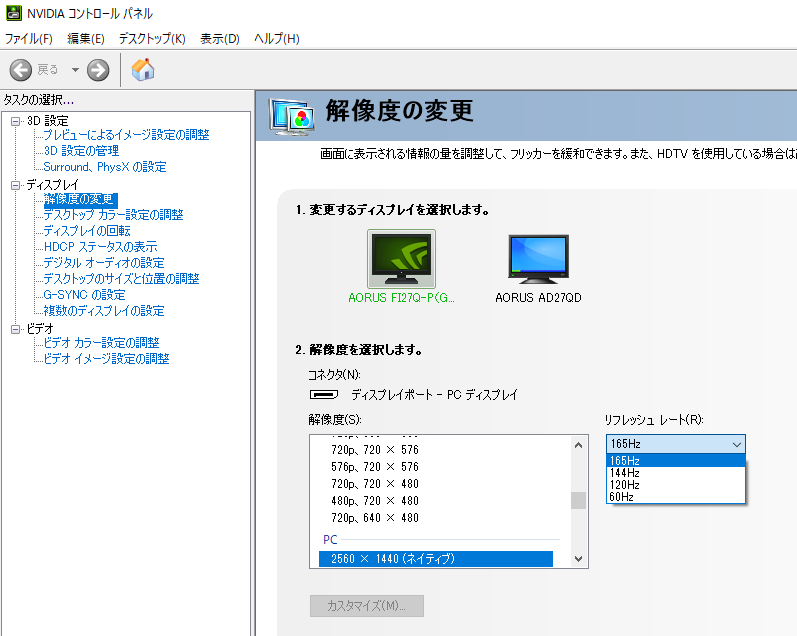Select 2560 × 1440 (ネイティブ) resolution

pos(436,559)
